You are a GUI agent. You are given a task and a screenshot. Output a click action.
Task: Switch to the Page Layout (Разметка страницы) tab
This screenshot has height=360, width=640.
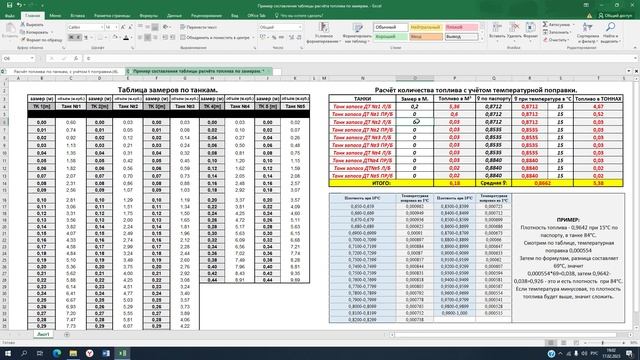coord(112,16)
